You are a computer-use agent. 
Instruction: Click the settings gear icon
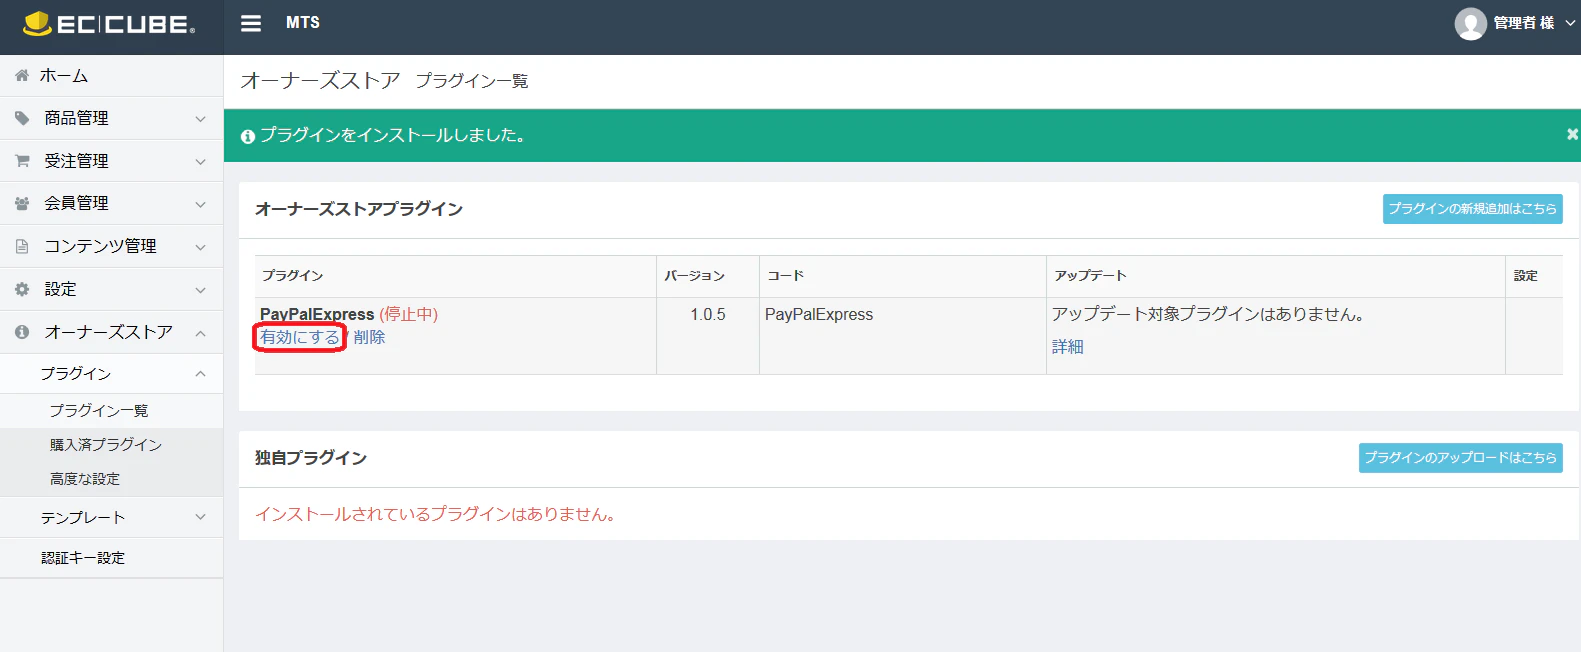point(22,289)
